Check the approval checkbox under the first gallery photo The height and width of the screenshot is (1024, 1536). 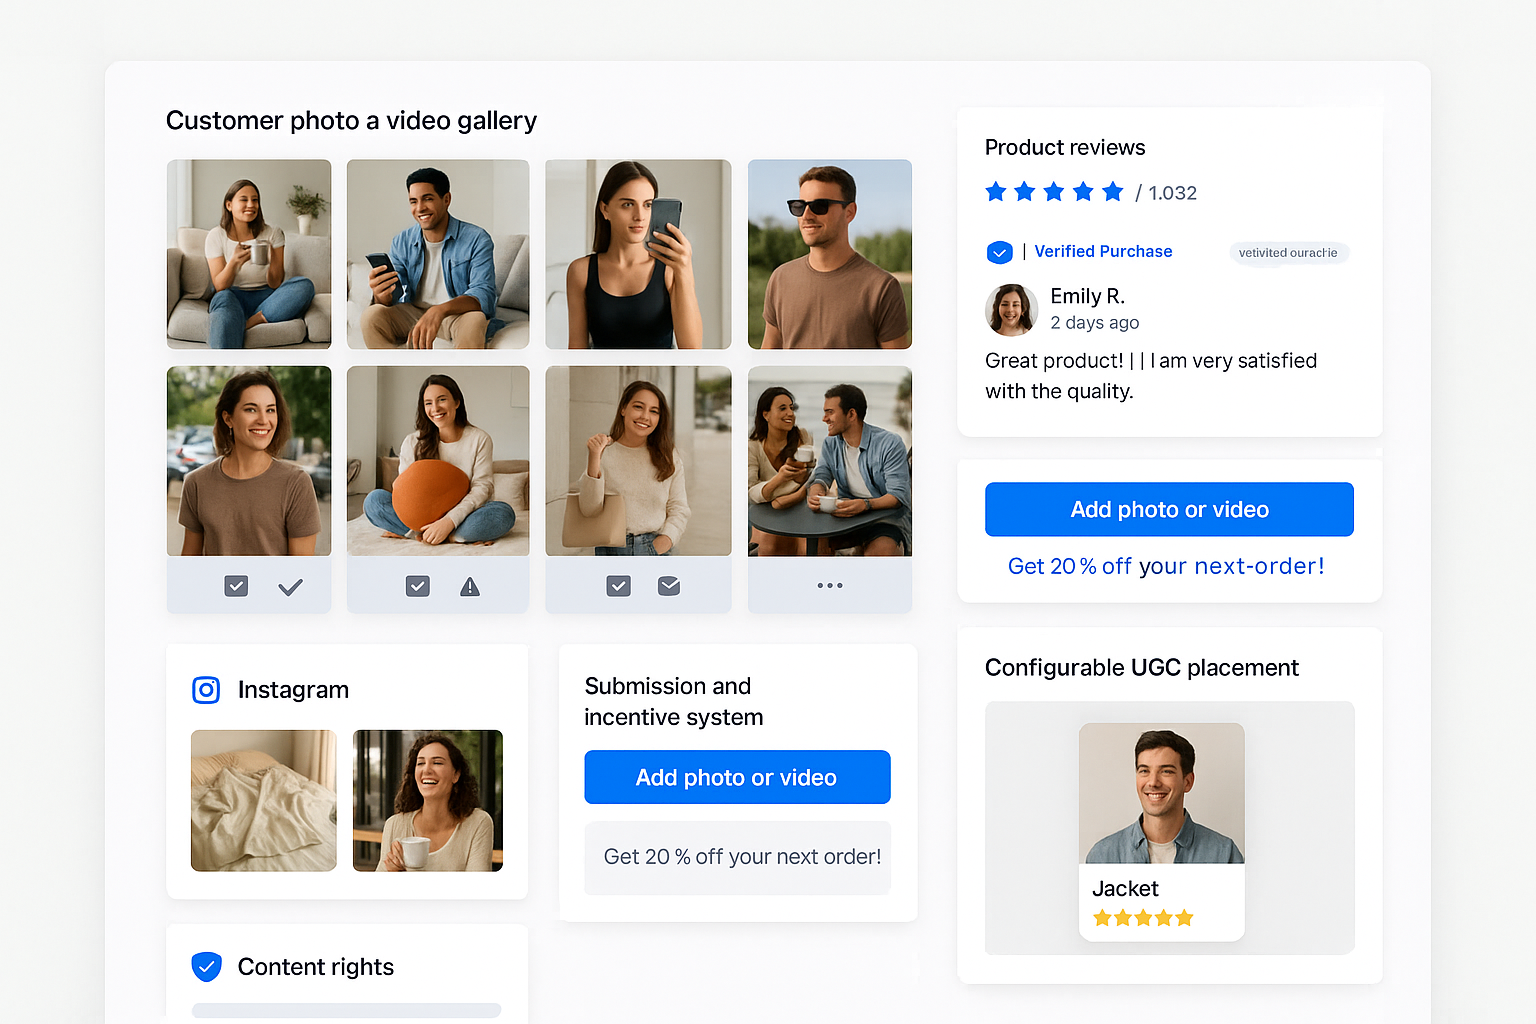coord(236,586)
